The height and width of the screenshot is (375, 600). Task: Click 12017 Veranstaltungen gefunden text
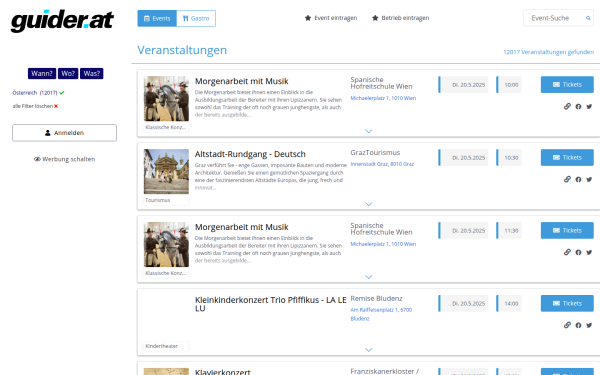pyautogui.click(x=549, y=52)
